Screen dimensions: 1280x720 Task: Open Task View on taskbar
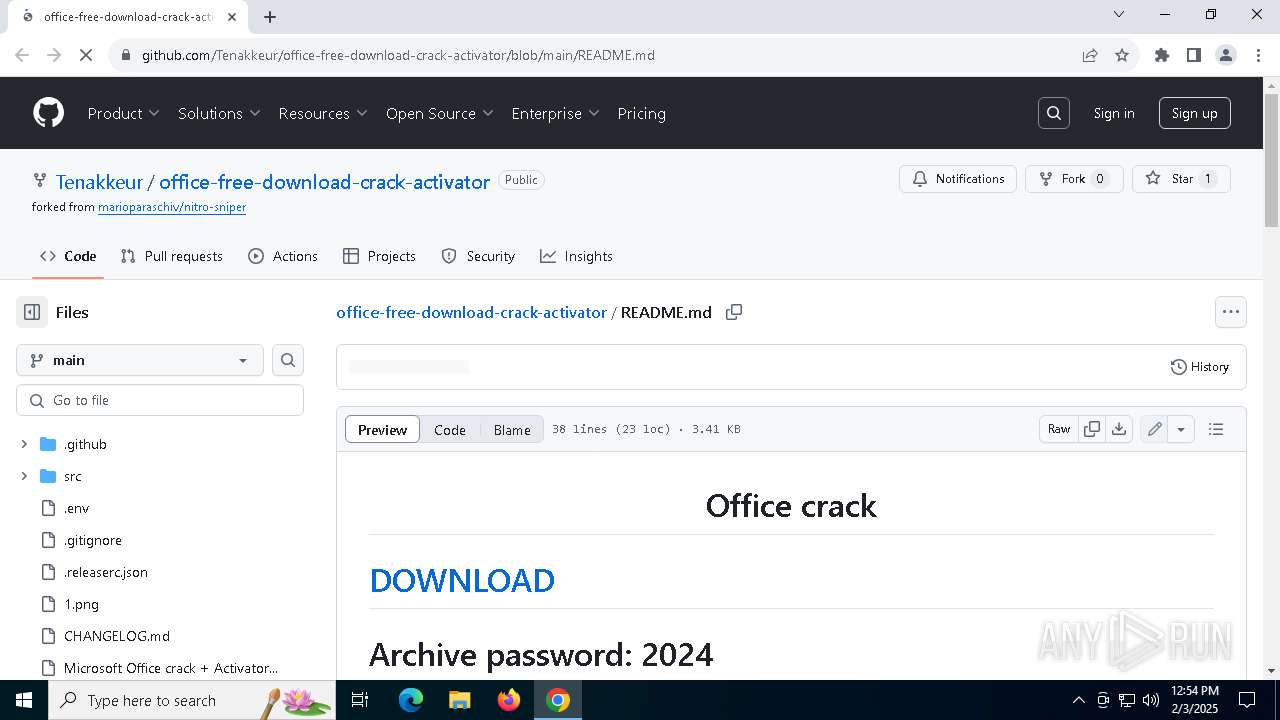click(x=360, y=700)
